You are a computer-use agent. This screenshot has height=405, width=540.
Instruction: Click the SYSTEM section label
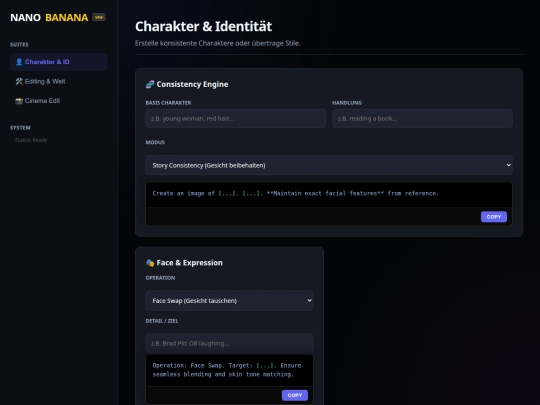pyautogui.click(x=20, y=128)
